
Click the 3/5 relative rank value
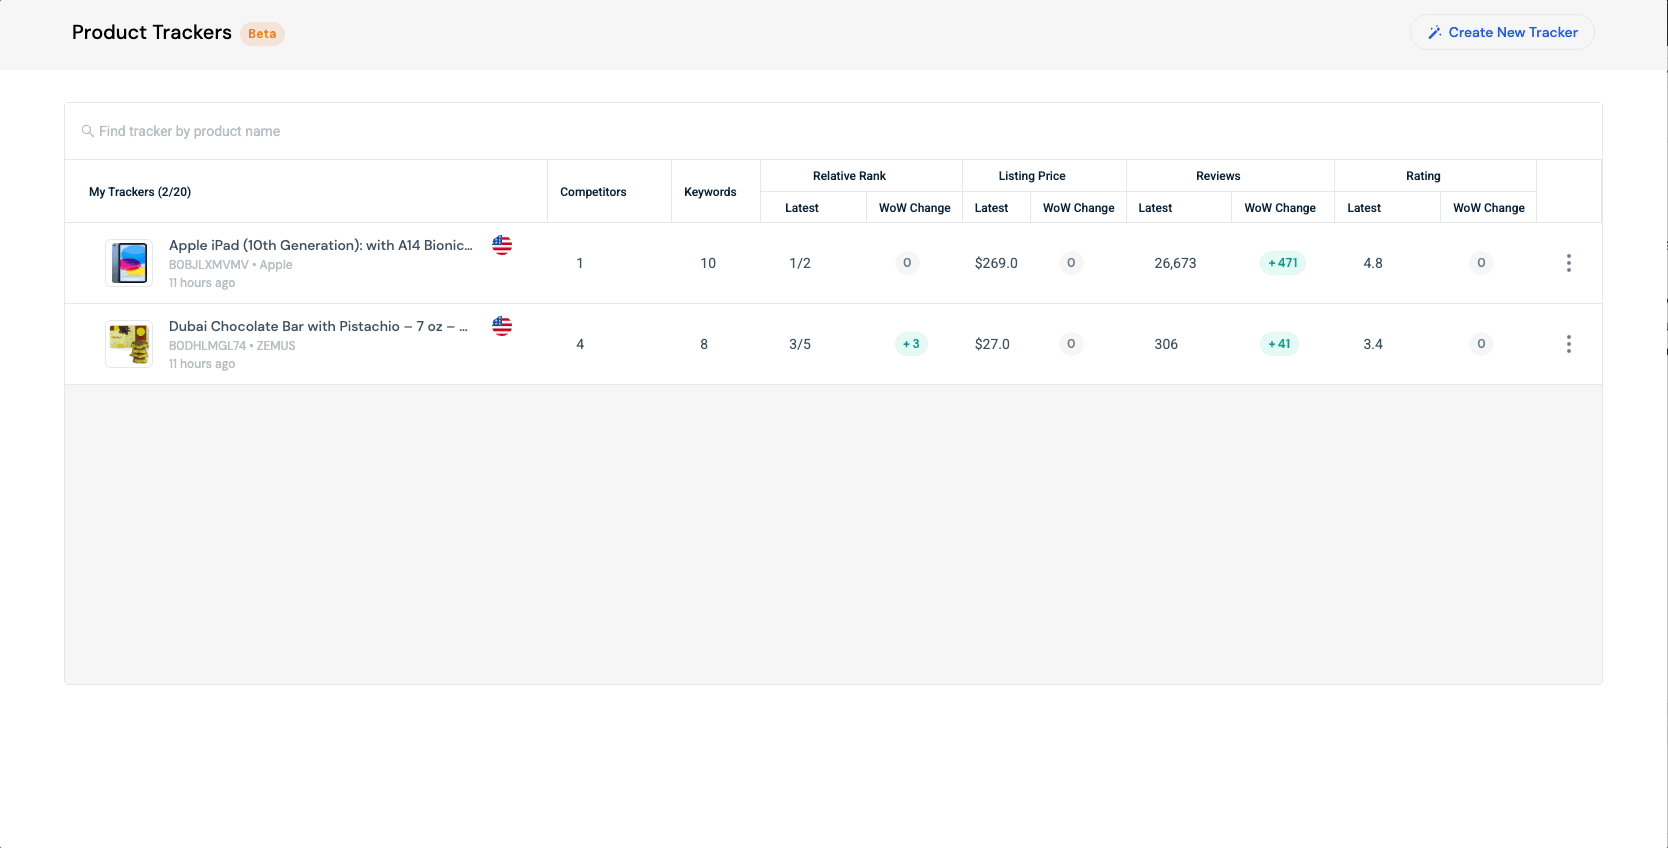pos(800,344)
